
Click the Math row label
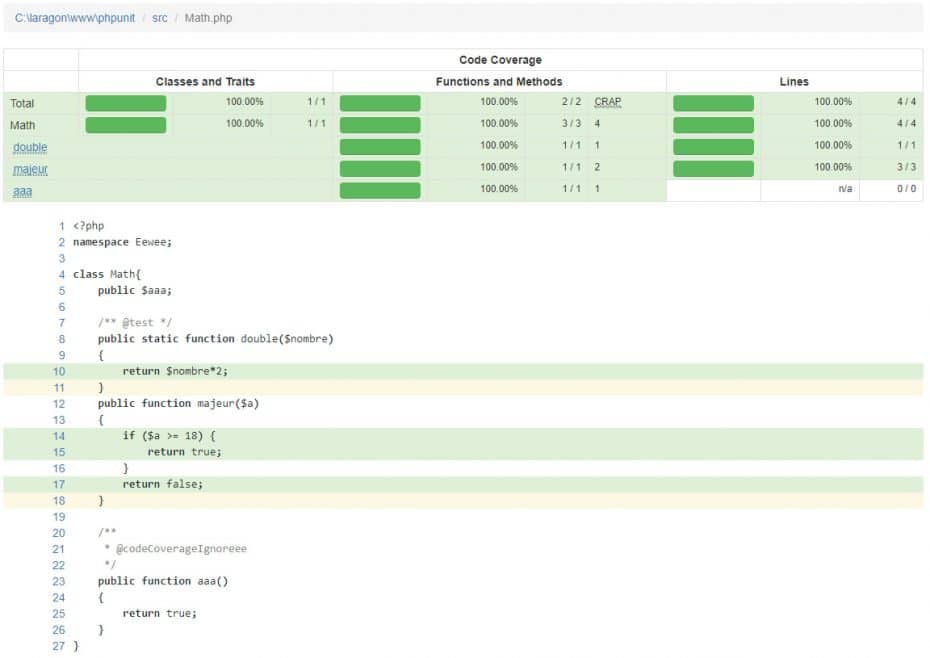pos(23,125)
